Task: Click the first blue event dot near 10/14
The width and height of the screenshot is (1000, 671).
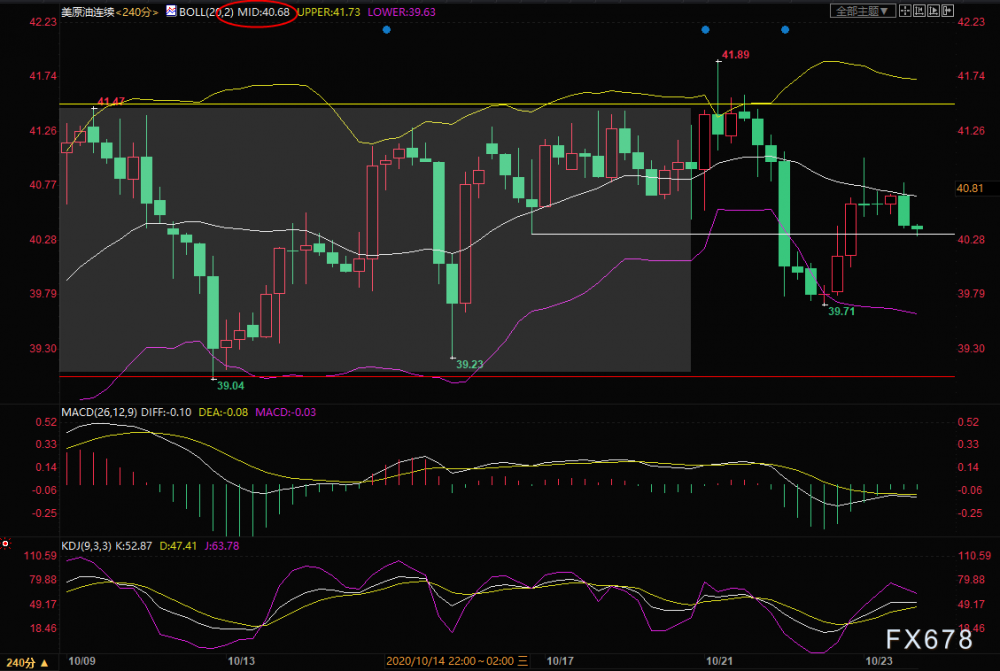Action: pos(386,30)
